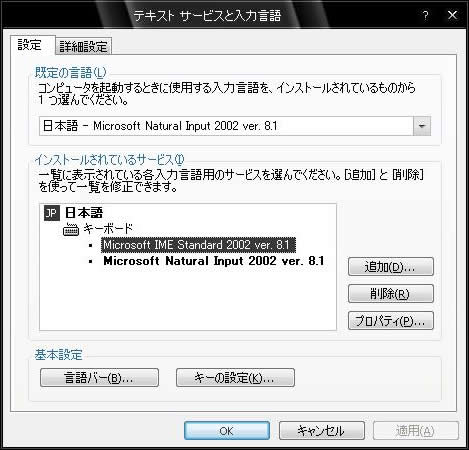Click the keyboard icon beside キーボード
469x450 pixels.
point(71,229)
